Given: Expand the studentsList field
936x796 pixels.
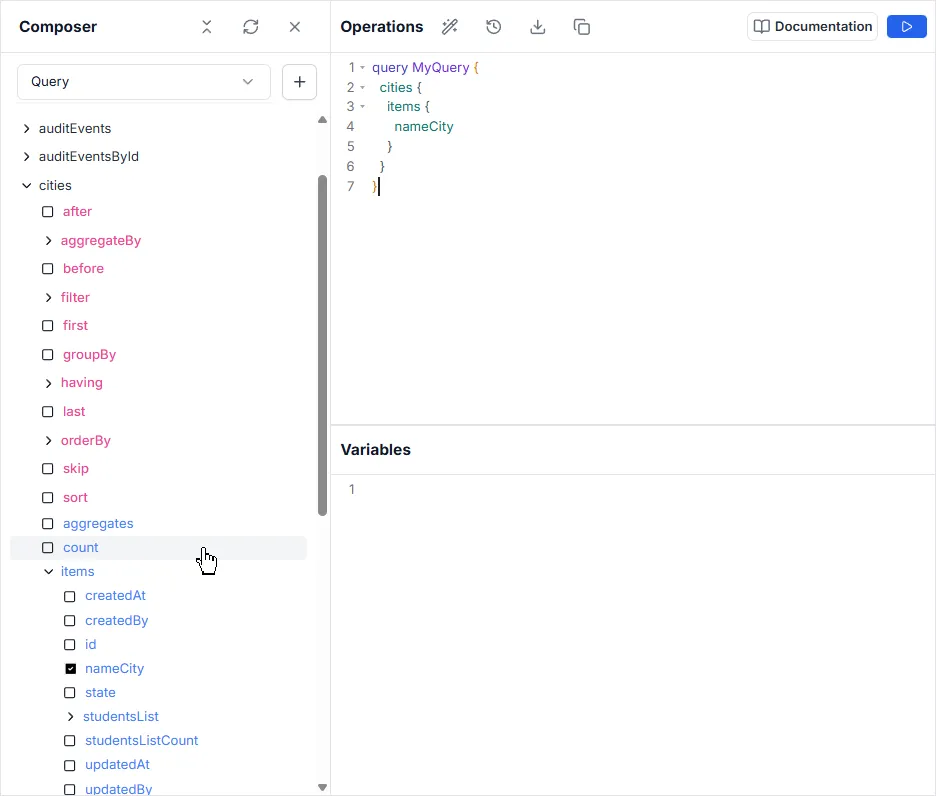Looking at the screenshot, I should tap(70, 717).
